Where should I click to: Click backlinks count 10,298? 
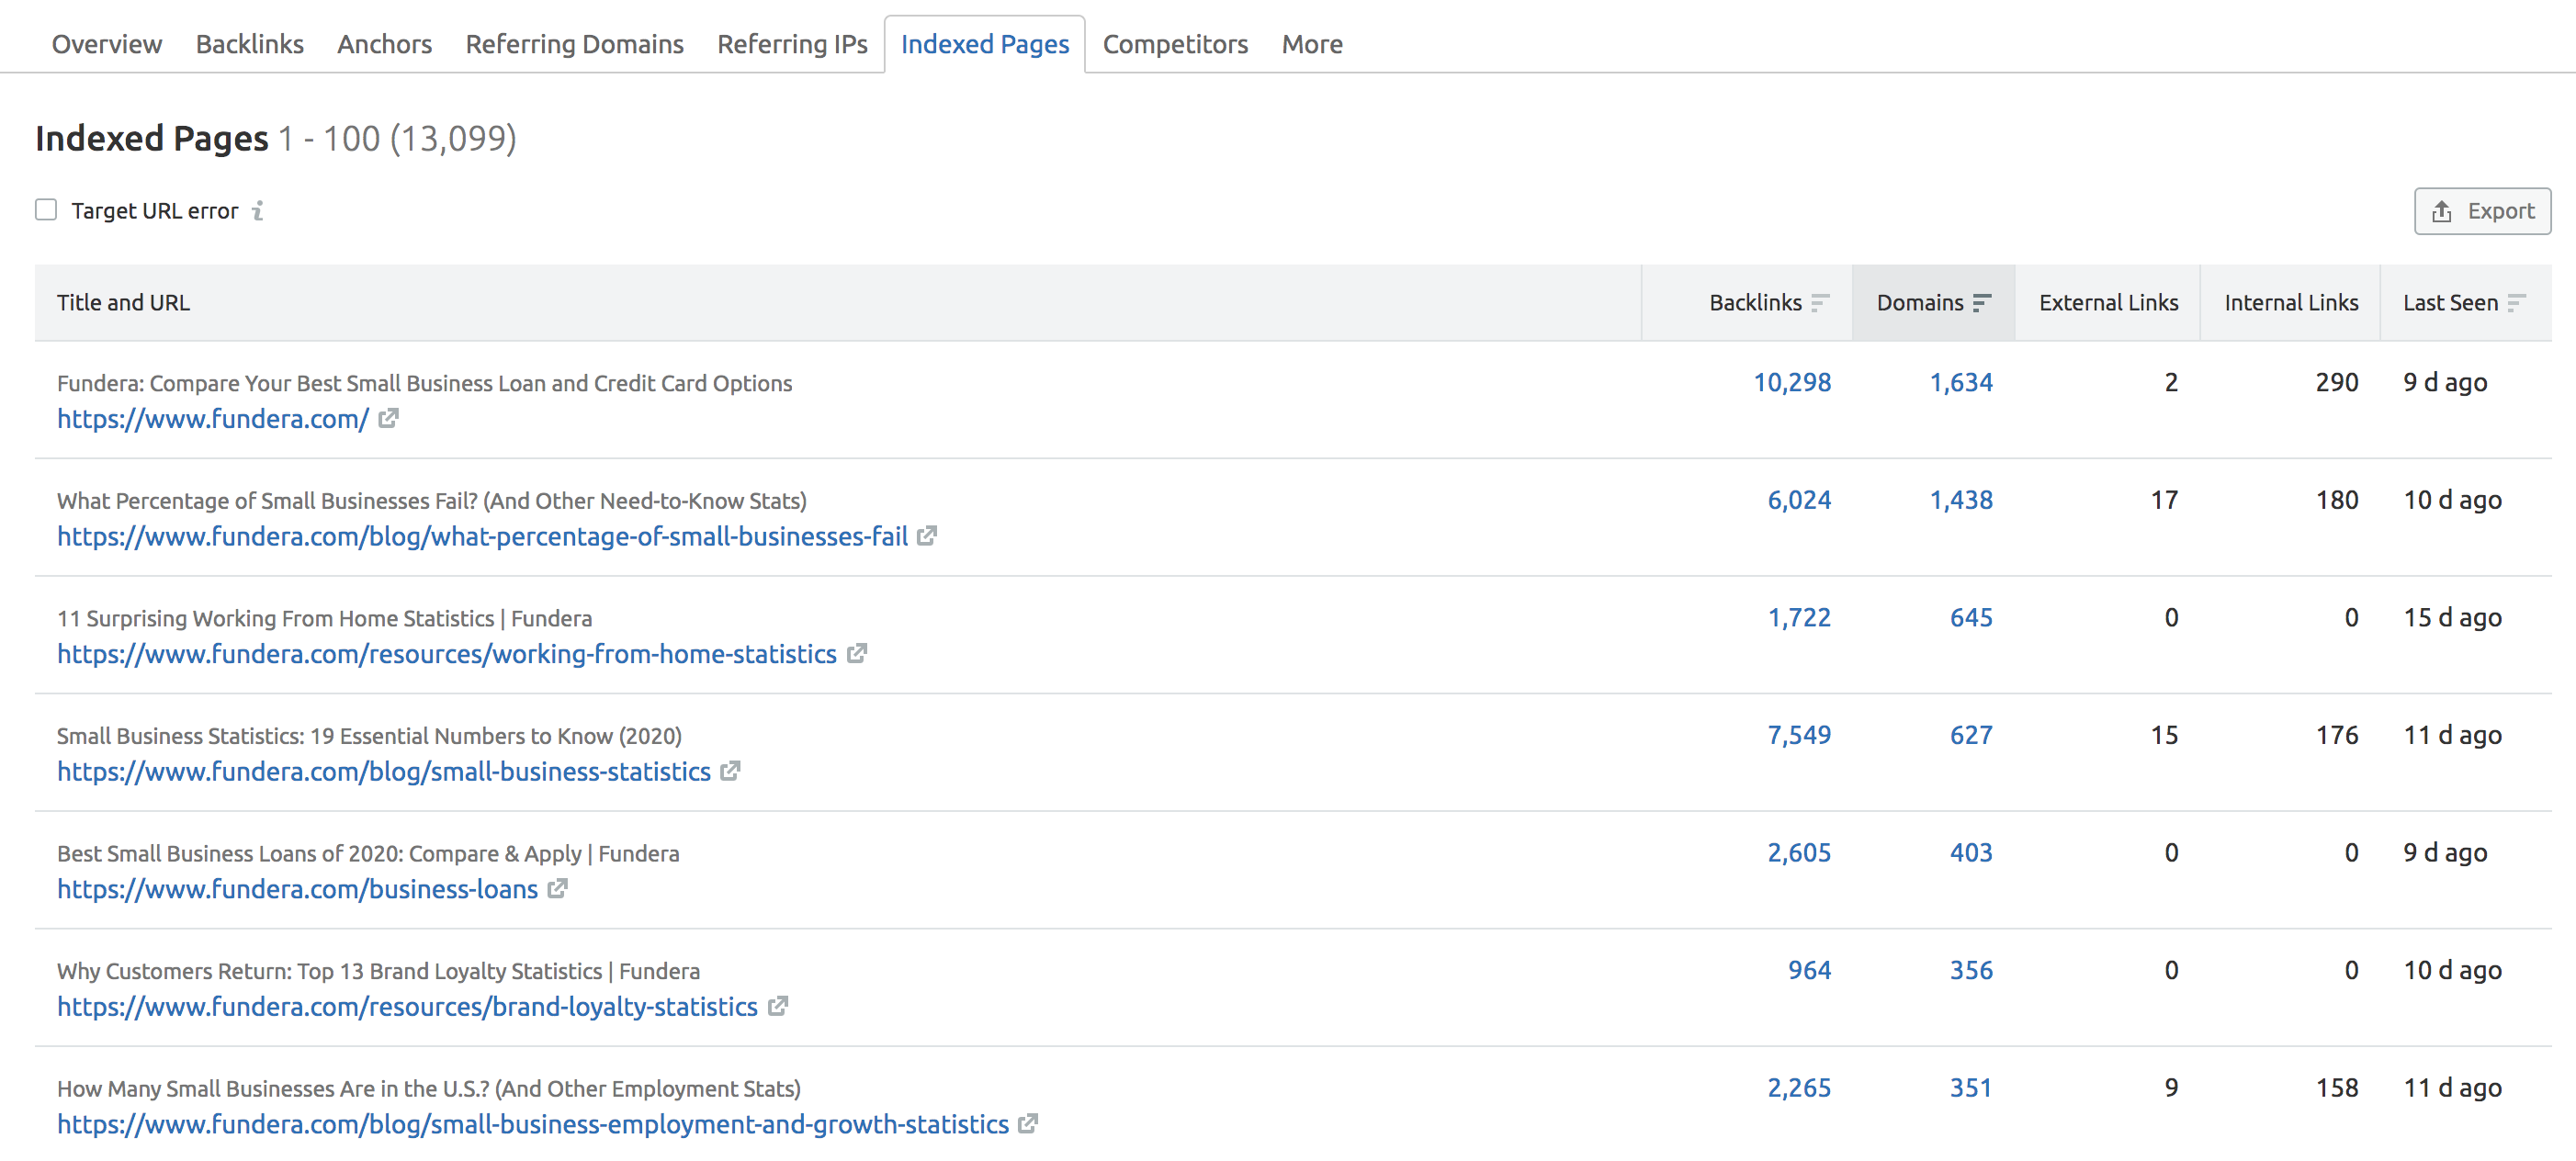click(x=1792, y=382)
